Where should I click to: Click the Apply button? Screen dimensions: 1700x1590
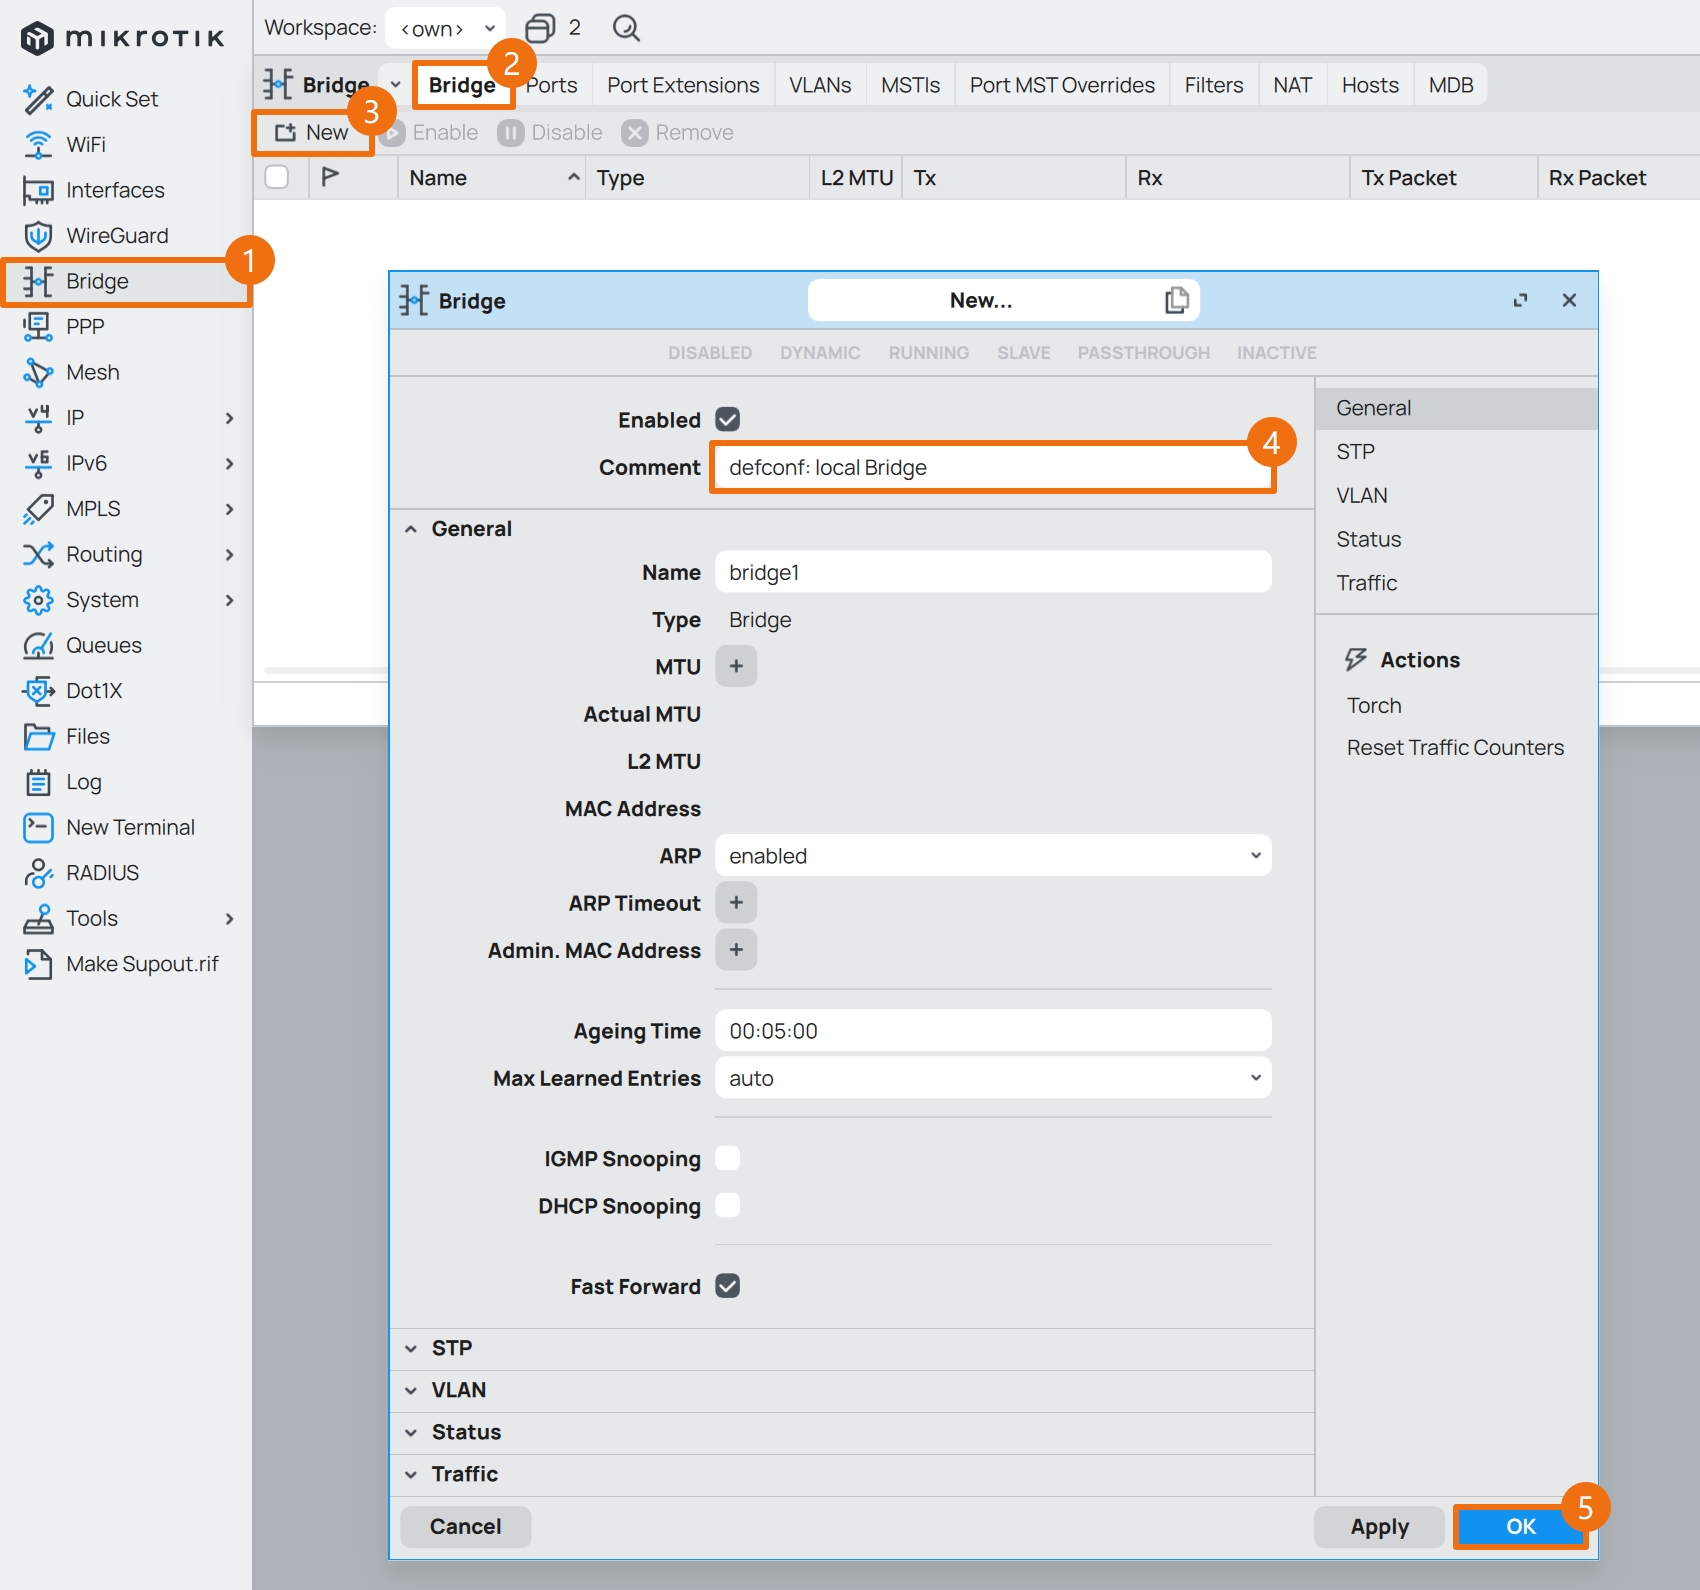[x=1379, y=1527]
